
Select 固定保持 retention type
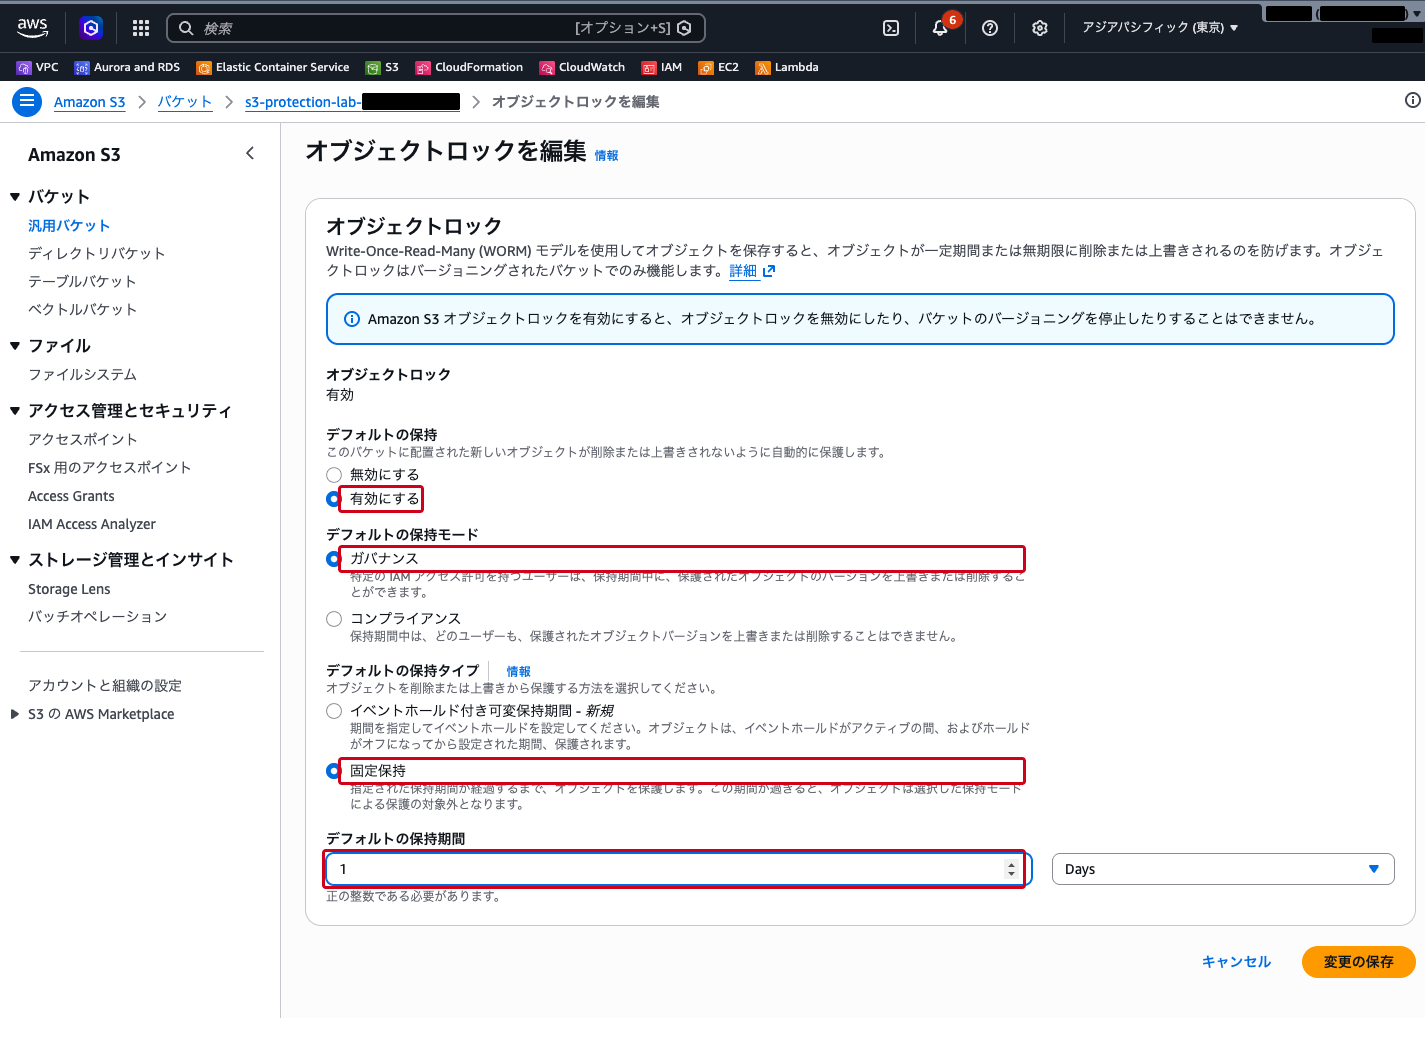tap(334, 771)
